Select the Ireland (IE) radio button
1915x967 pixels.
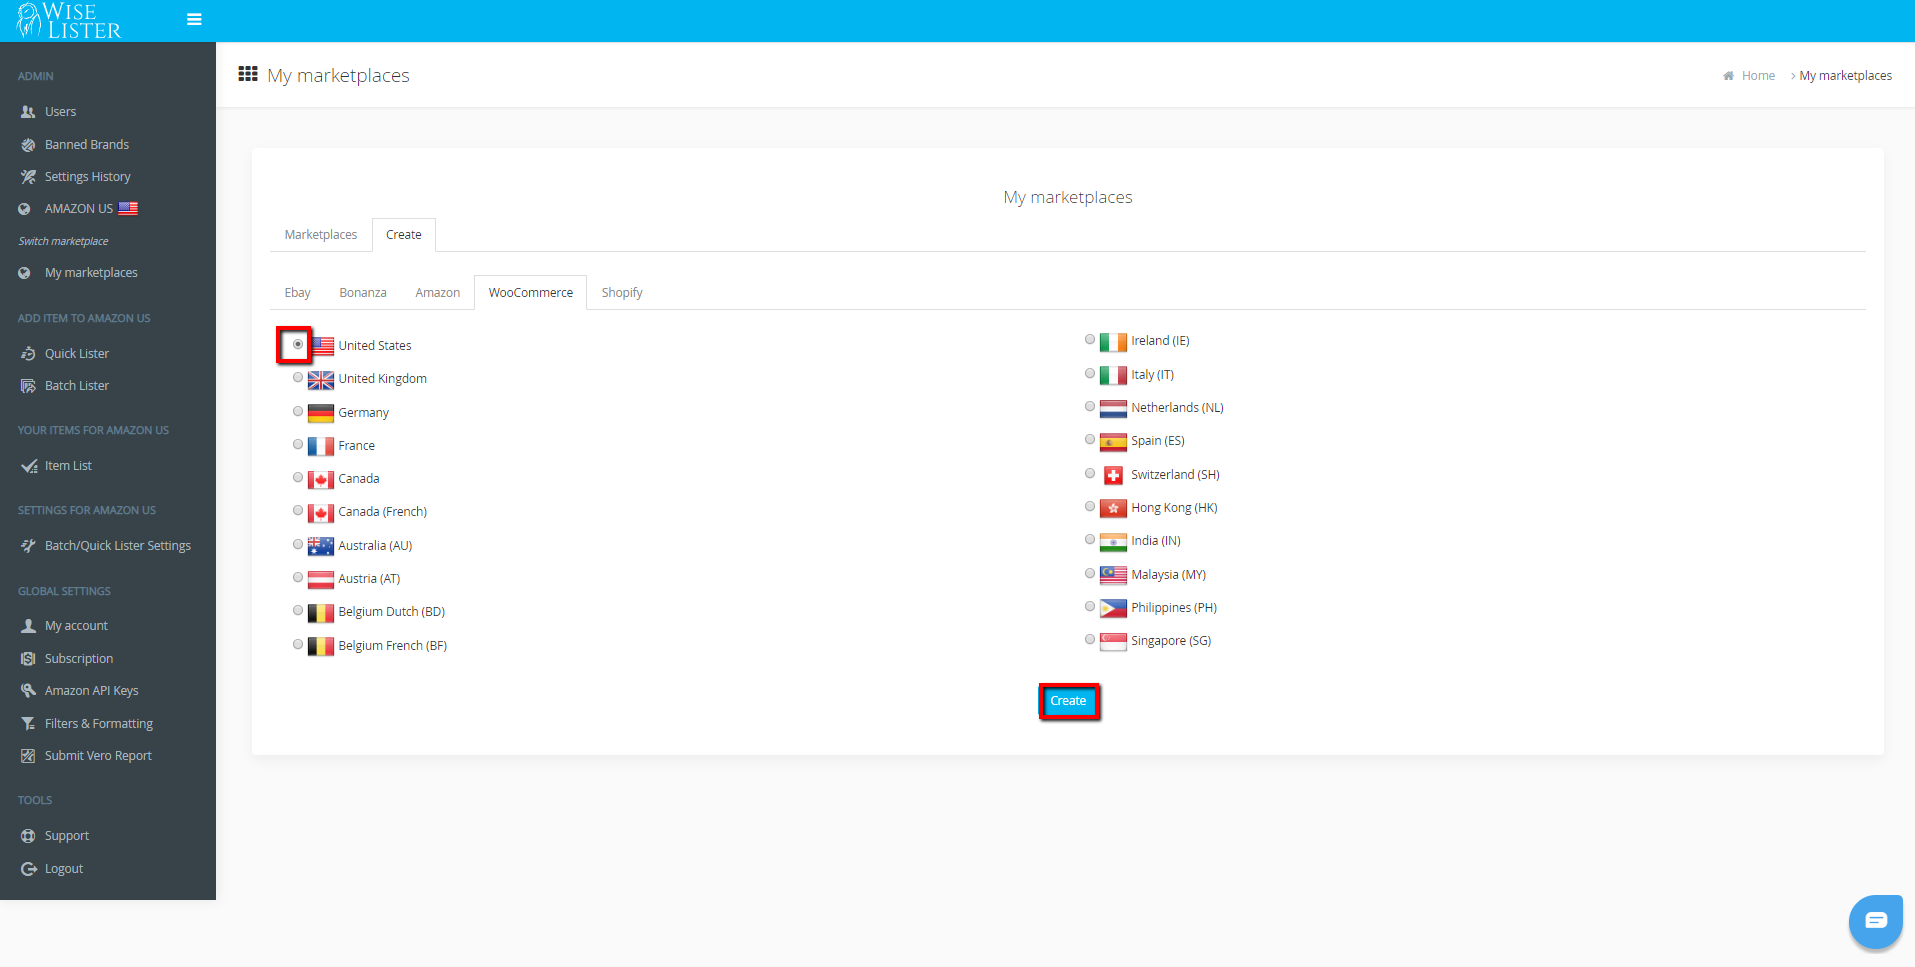[x=1090, y=340]
